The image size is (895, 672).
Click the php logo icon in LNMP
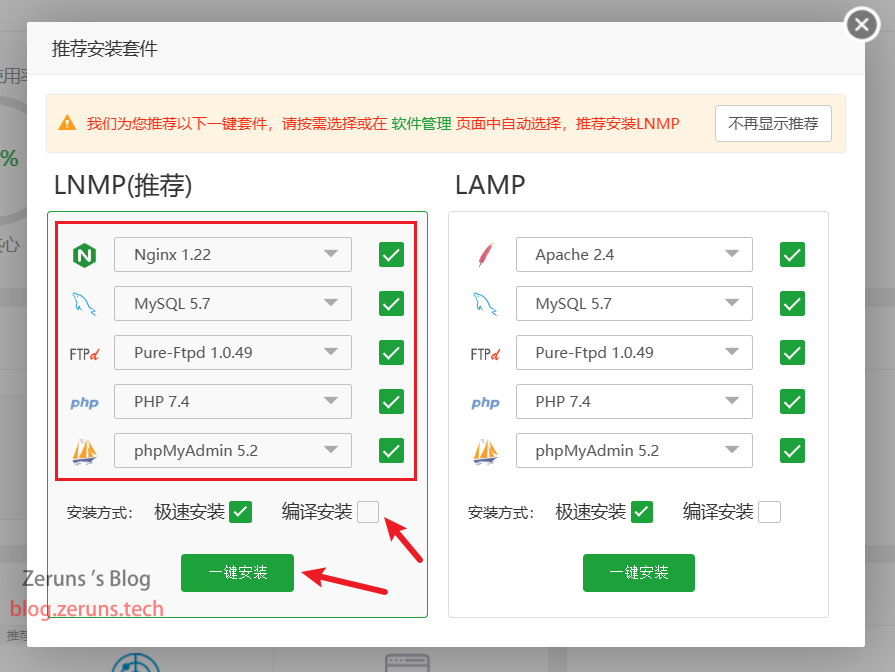tap(84, 403)
